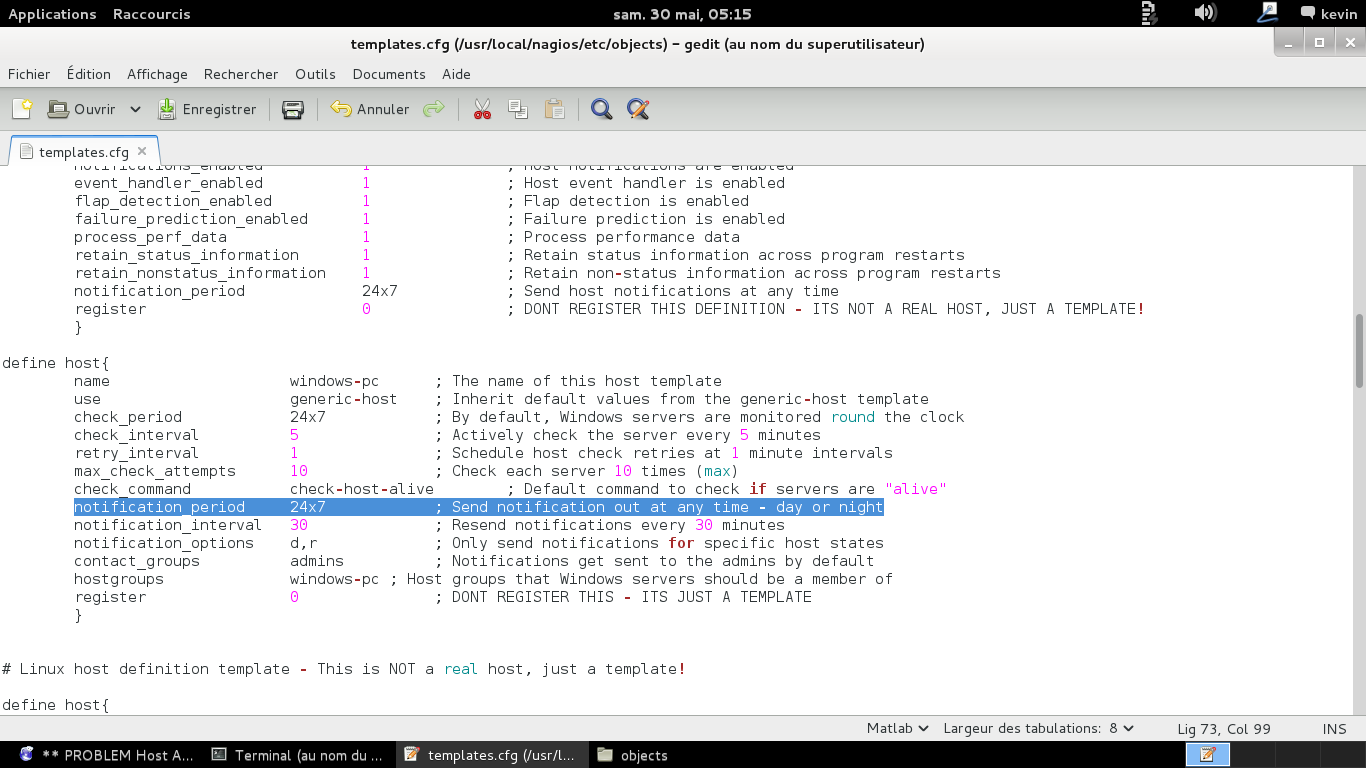Open the Rechercher menu

tap(241, 74)
